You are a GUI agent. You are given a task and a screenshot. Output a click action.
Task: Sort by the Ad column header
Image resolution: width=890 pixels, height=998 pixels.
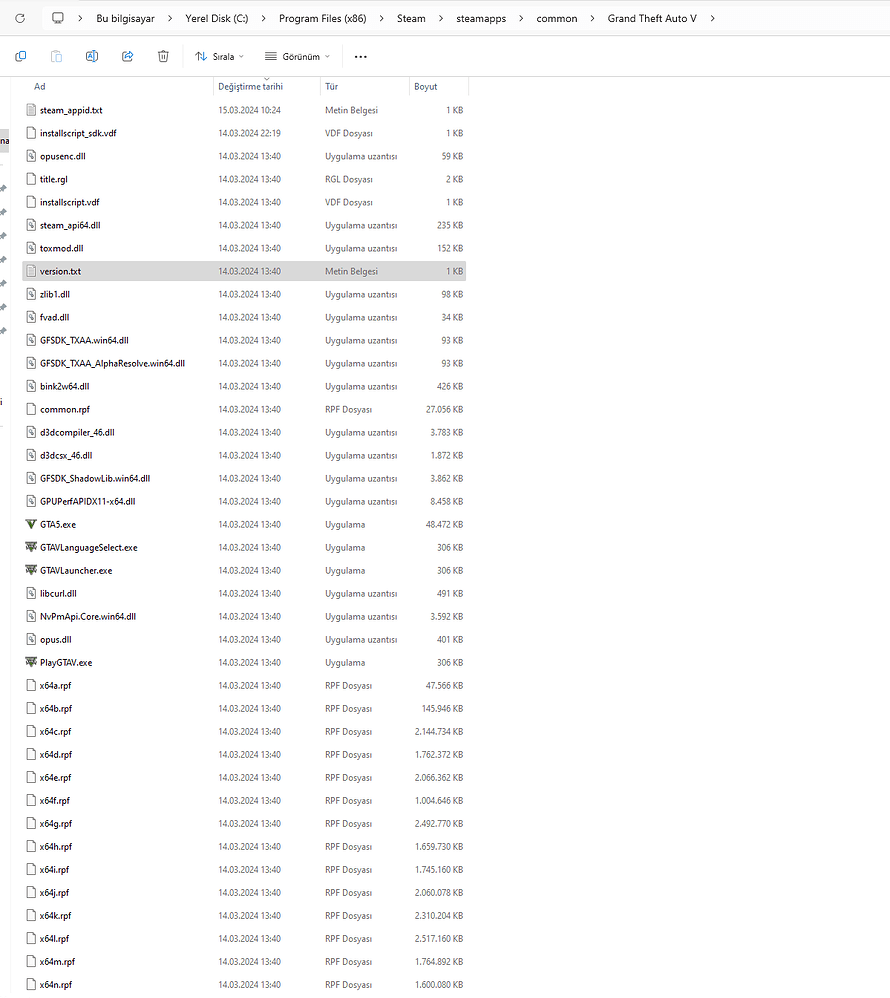(39, 87)
